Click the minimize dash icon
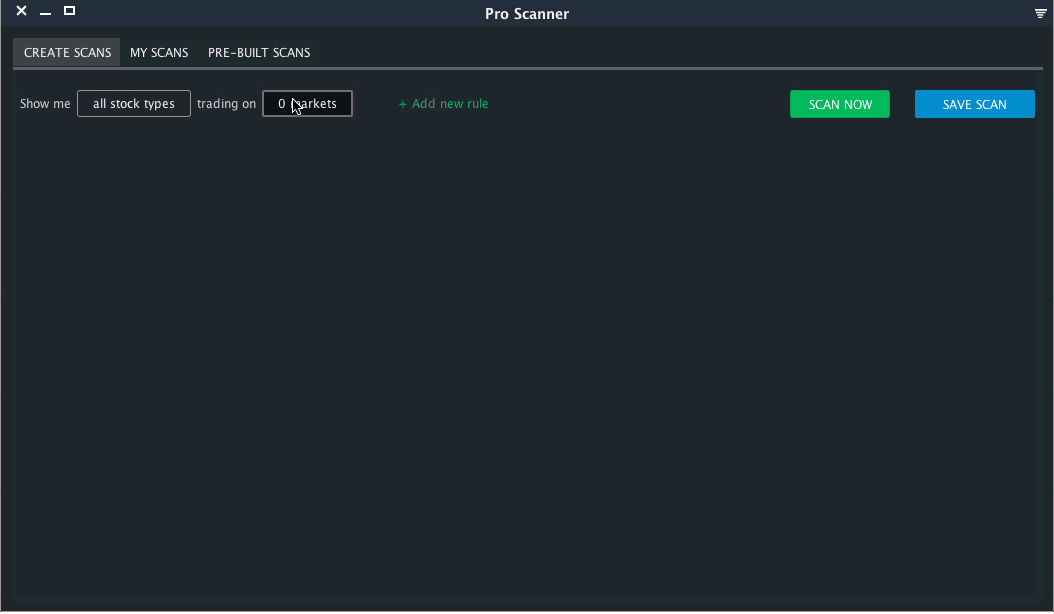1054x614 pixels. click(45, 14)
